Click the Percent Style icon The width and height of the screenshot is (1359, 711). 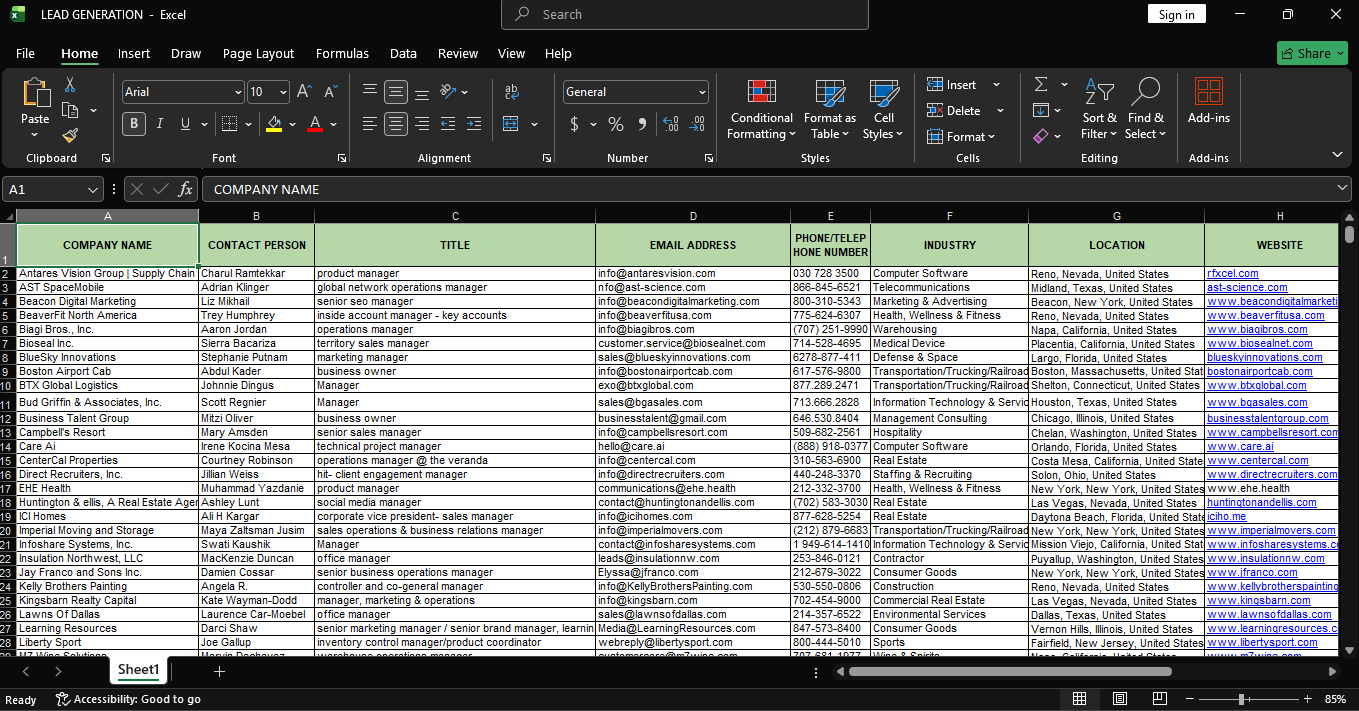pos(616,124)
